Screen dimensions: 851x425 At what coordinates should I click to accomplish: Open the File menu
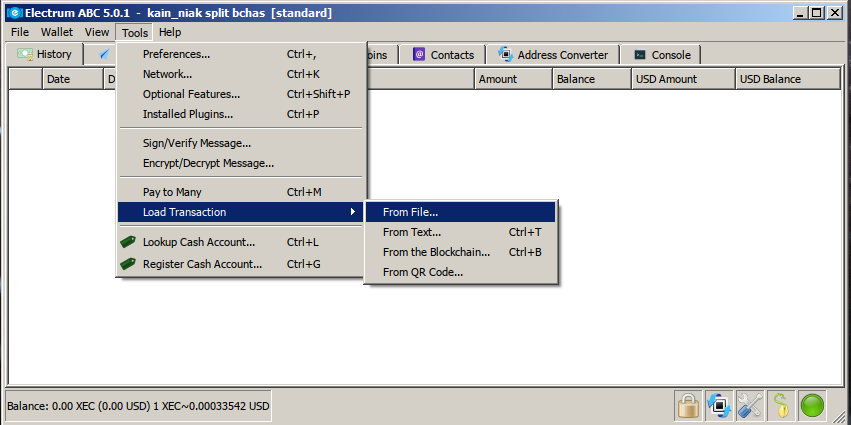(20, 32)
